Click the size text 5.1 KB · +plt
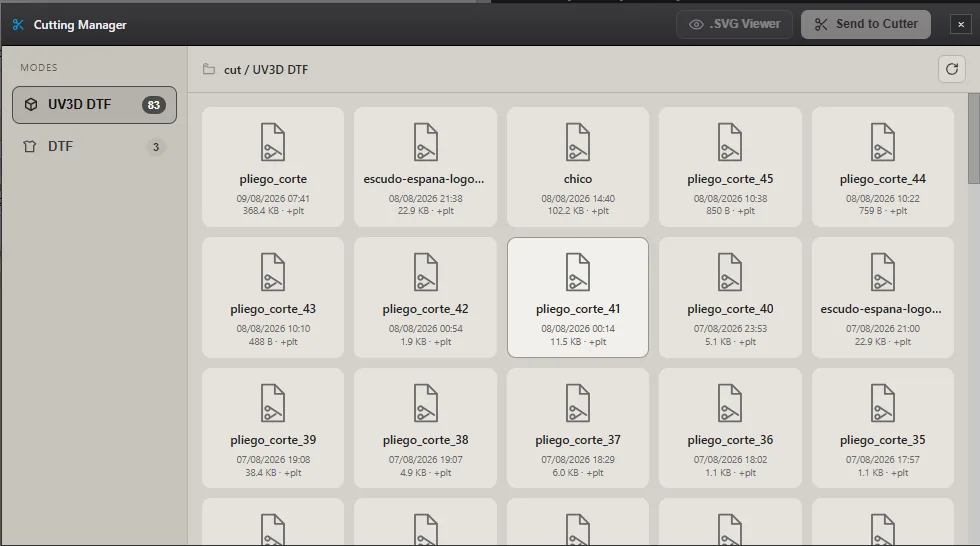 click(730, 342)
